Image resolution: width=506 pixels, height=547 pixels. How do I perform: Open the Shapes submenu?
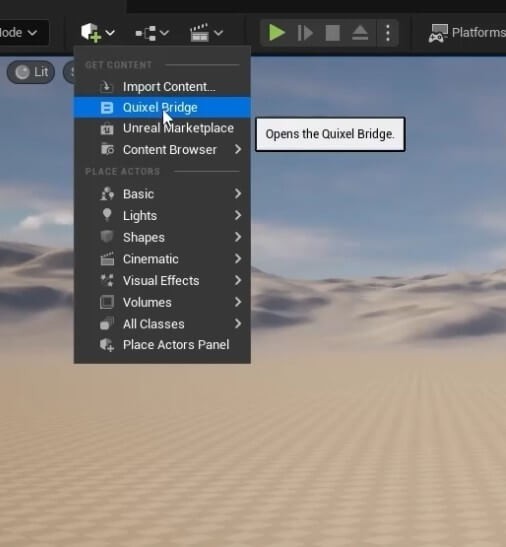(162, 237)
